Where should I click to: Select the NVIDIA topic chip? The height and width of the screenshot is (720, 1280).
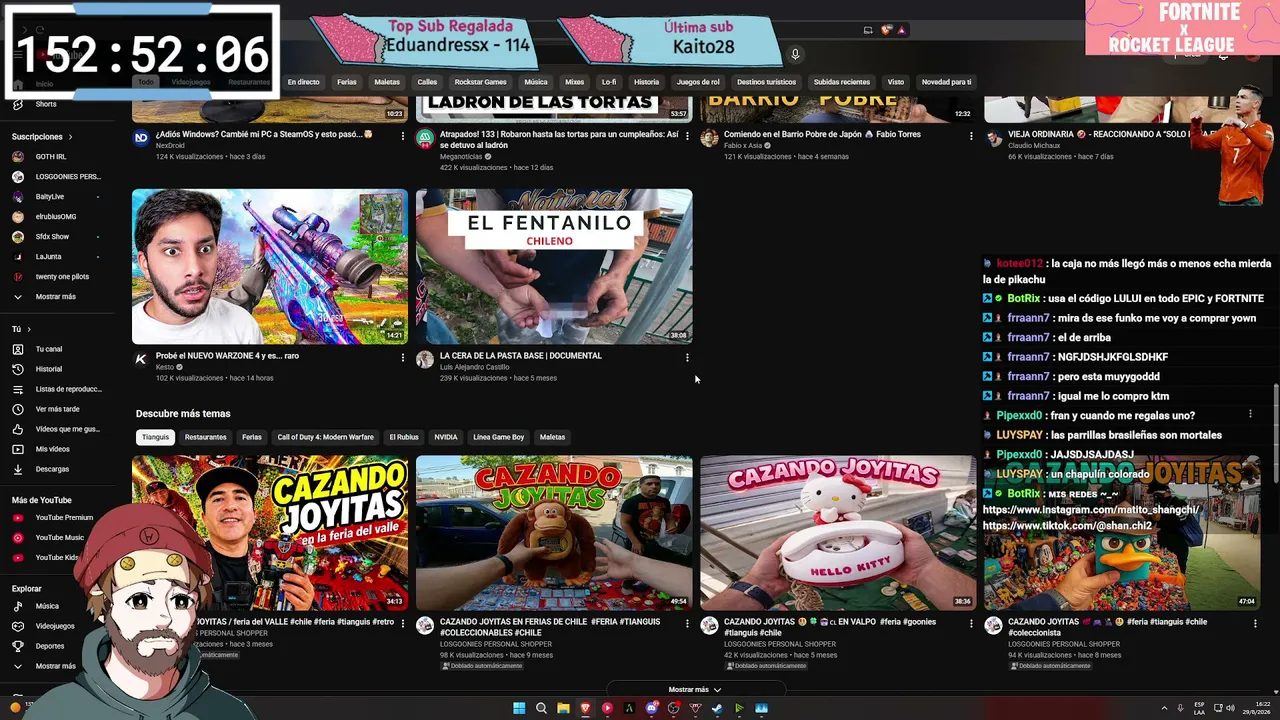click(445, 437)
